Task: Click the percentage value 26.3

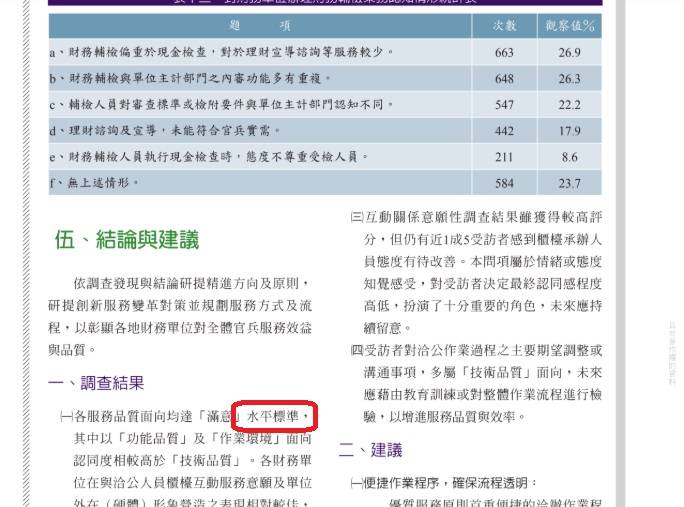Action: [x=570, y=78]
